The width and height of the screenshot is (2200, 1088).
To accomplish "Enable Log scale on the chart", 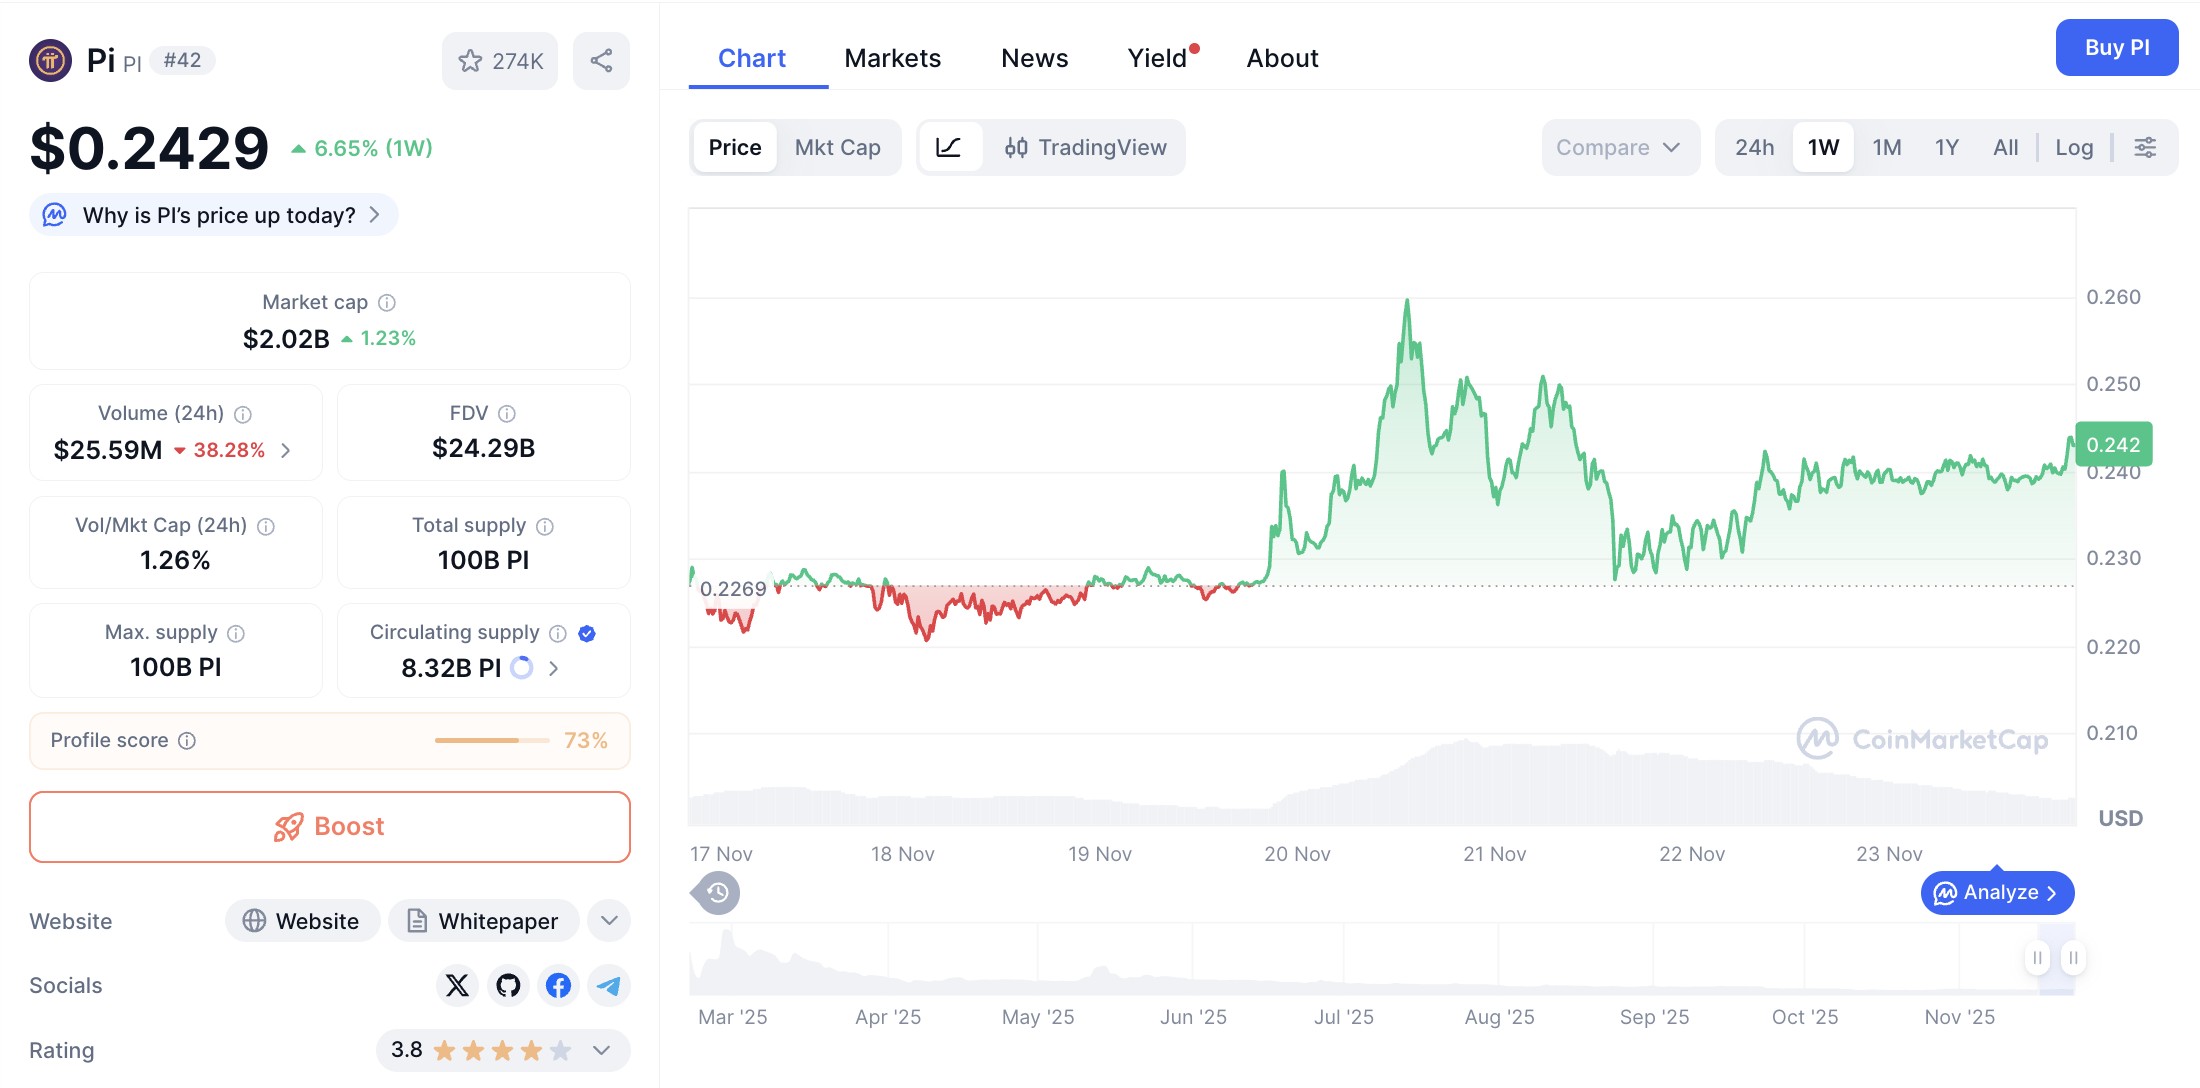I will pos(2074,147).
